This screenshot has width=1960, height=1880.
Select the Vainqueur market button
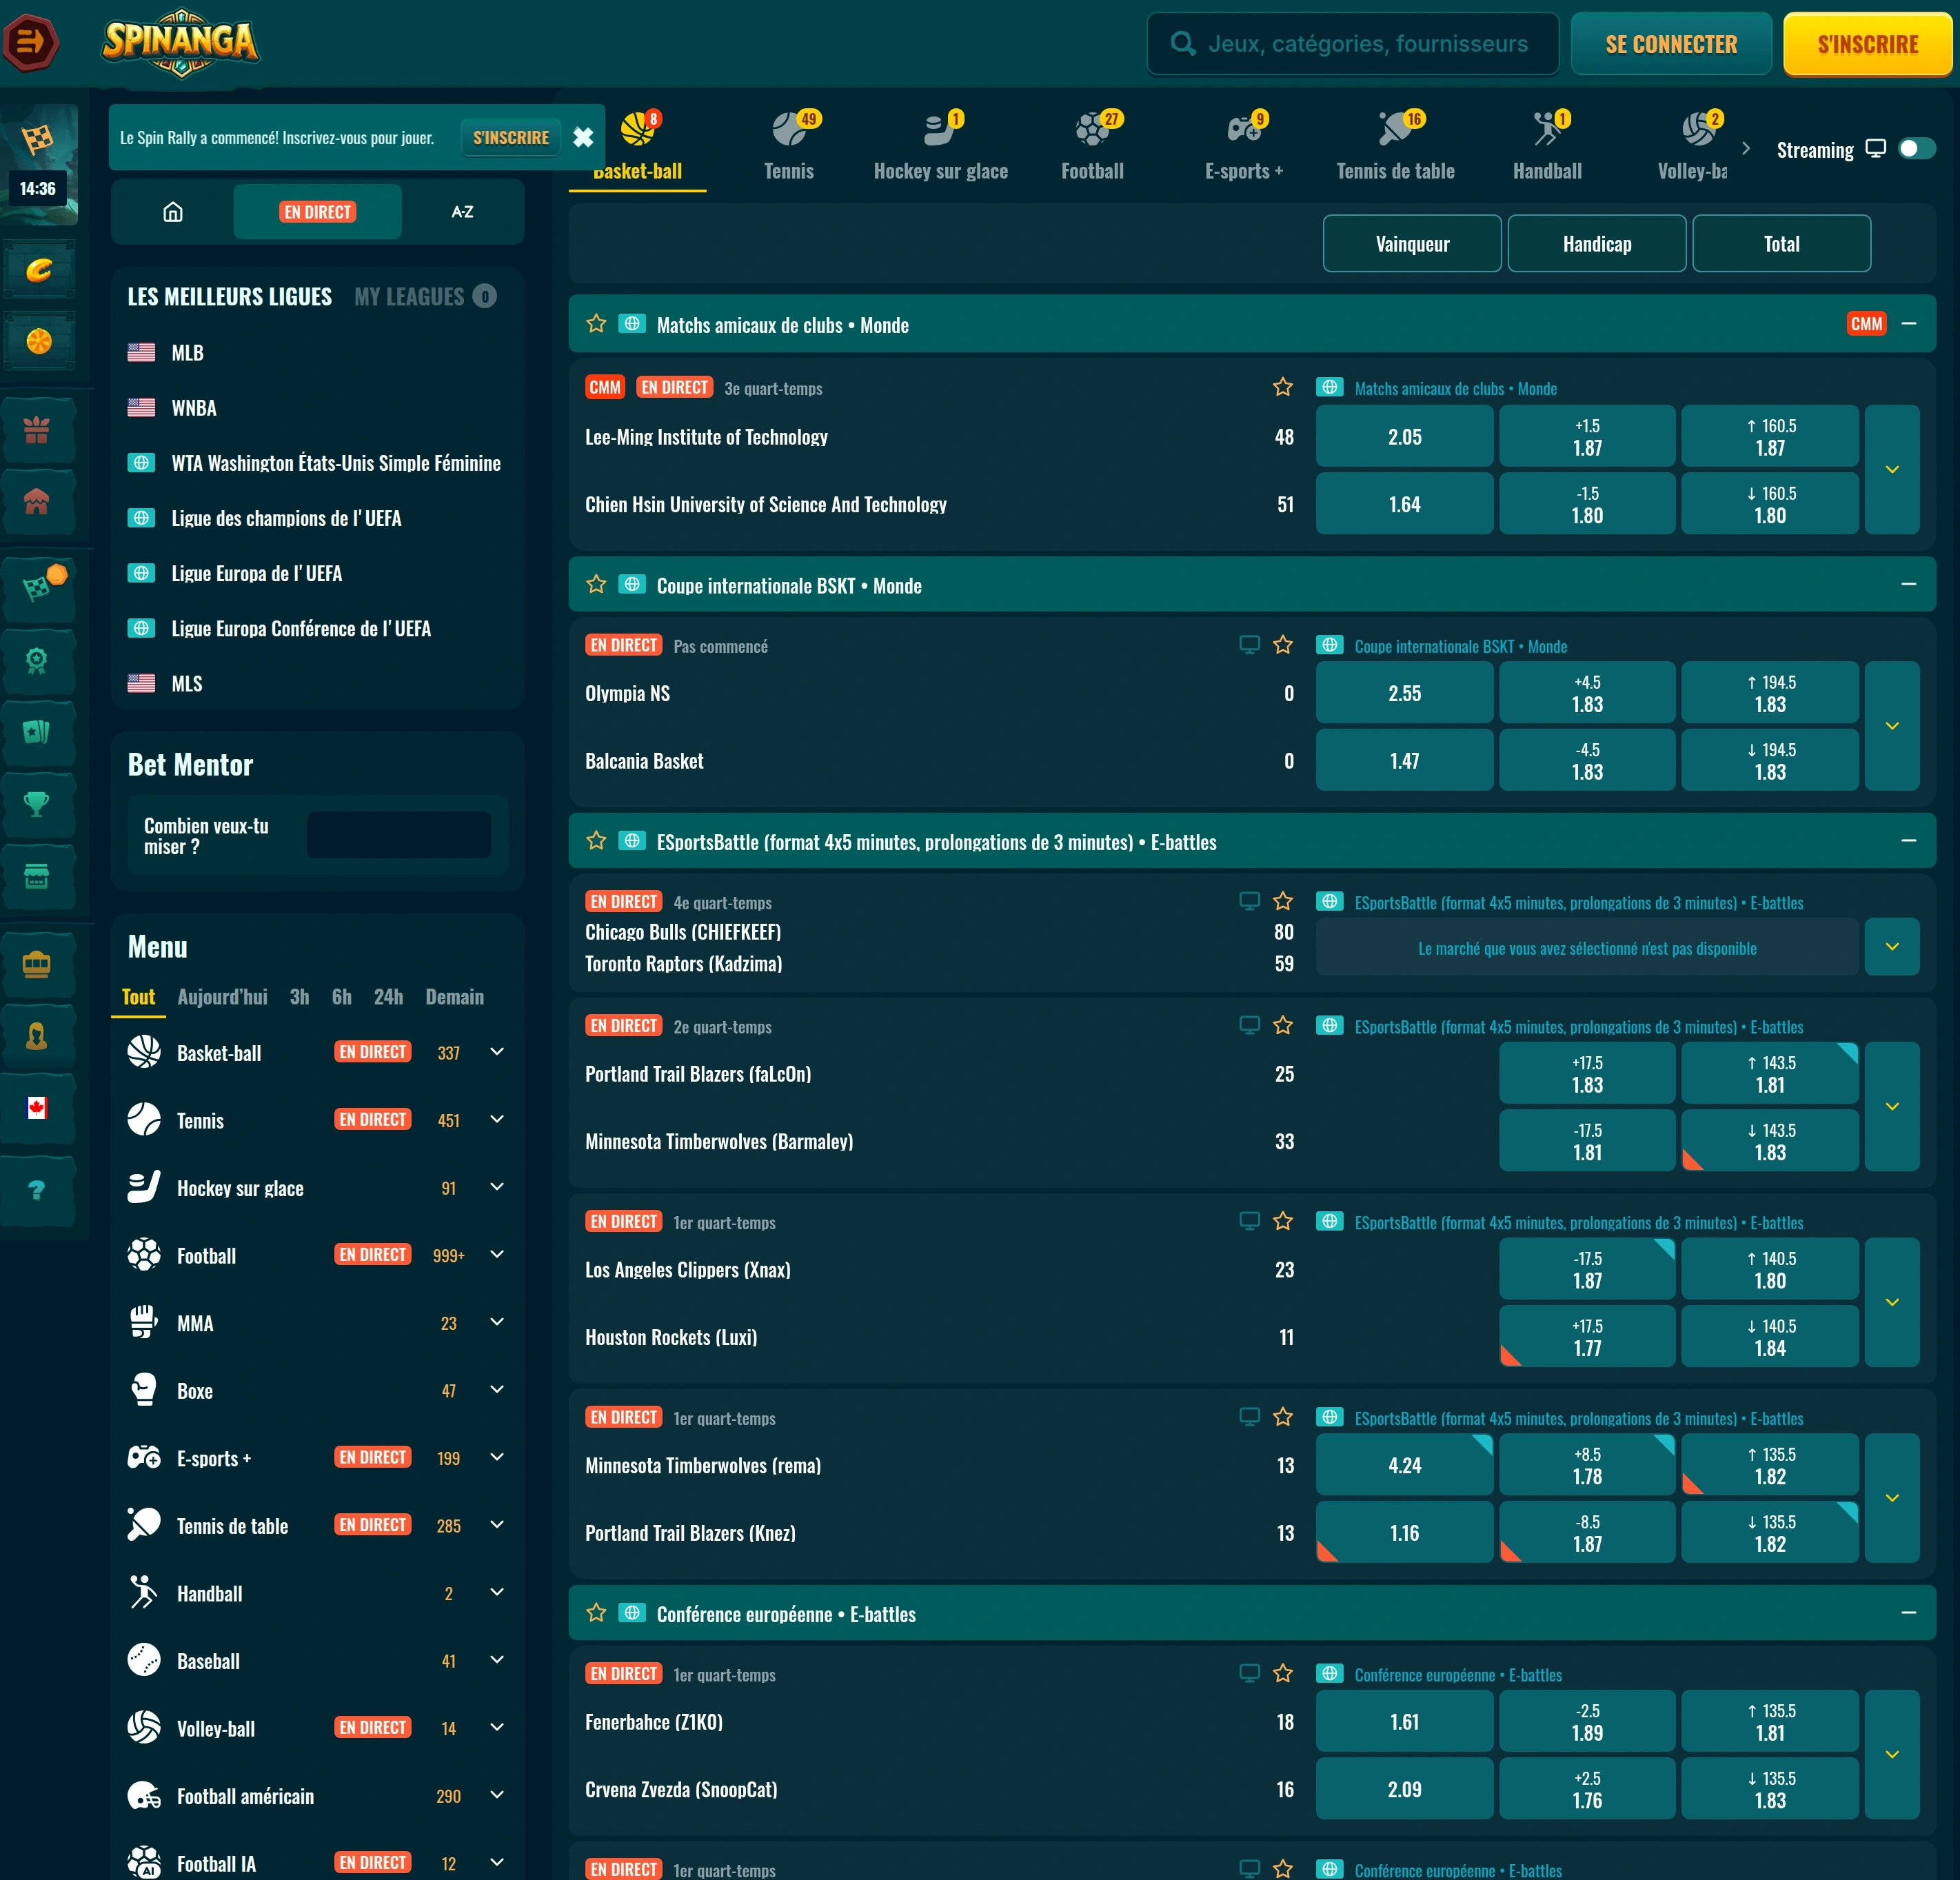1412,244
